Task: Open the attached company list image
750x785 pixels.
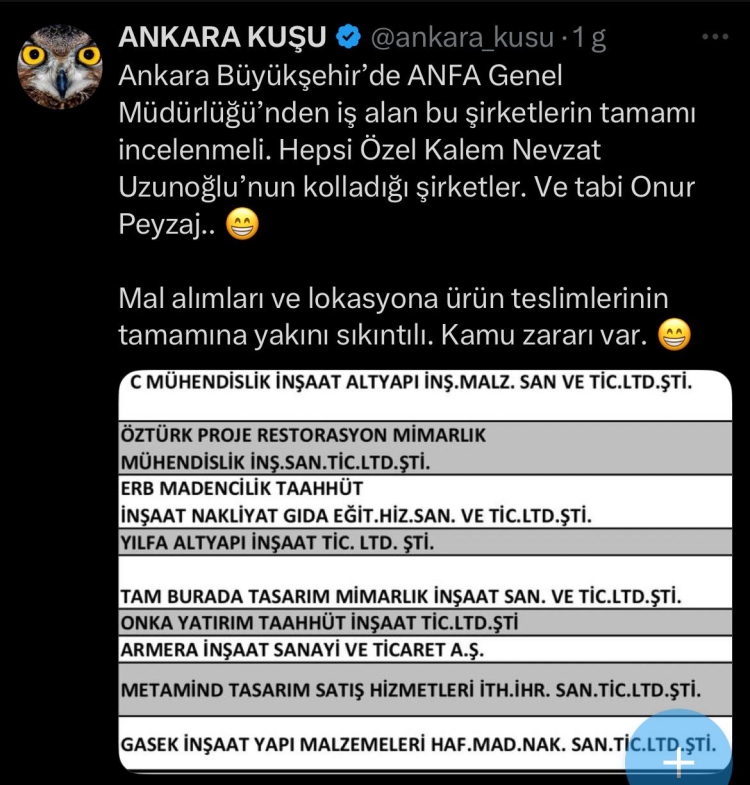Action: (425, 571)
